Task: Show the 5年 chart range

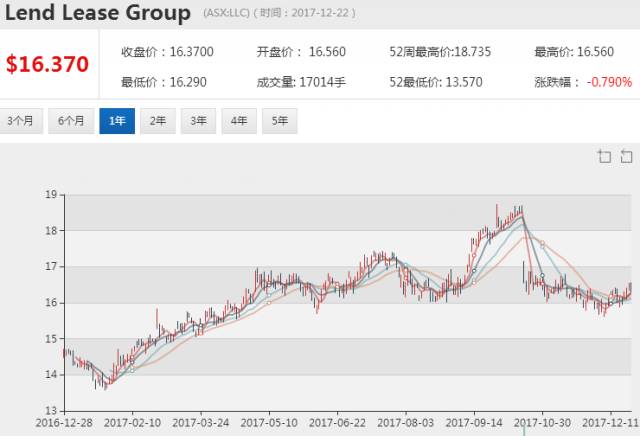Action: click(x=280, y=121)
